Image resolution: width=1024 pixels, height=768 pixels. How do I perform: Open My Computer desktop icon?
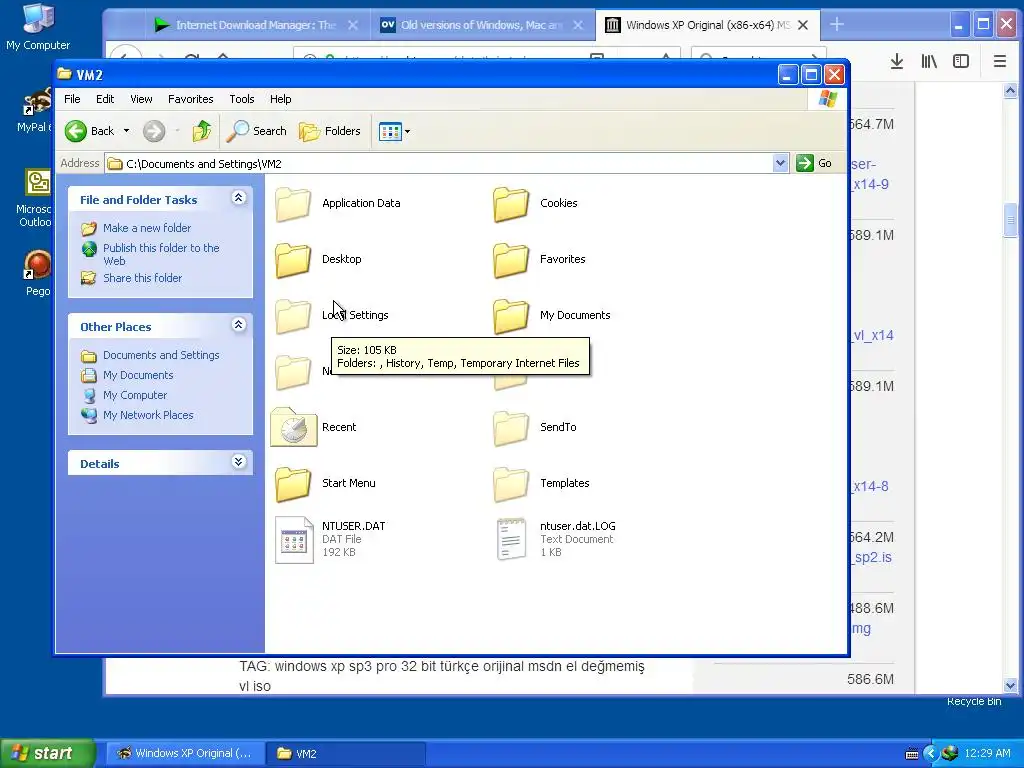tap(38, 27)
